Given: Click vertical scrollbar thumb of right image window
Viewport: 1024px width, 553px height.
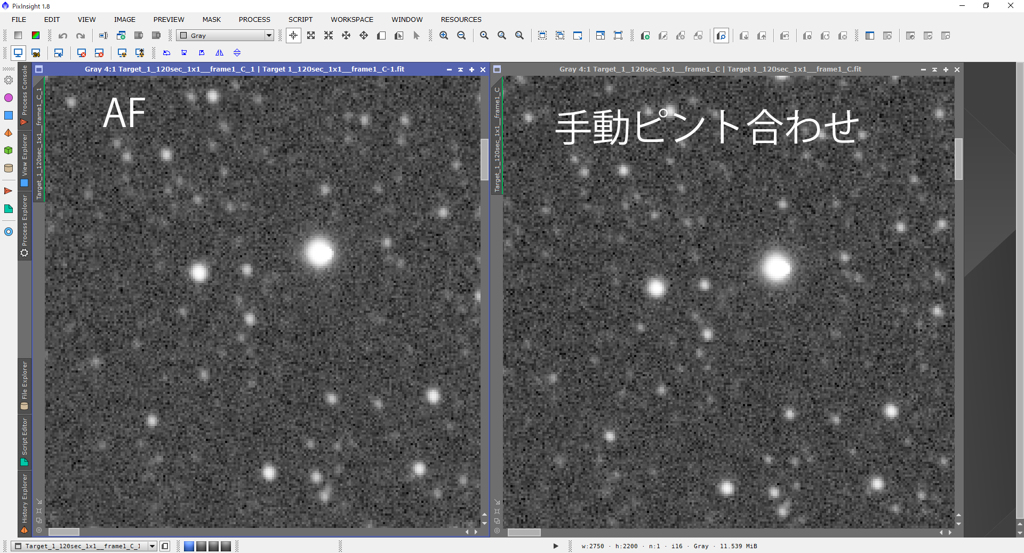Looking at the screenshot, I should pyautogui.click(x=959, y=159).
